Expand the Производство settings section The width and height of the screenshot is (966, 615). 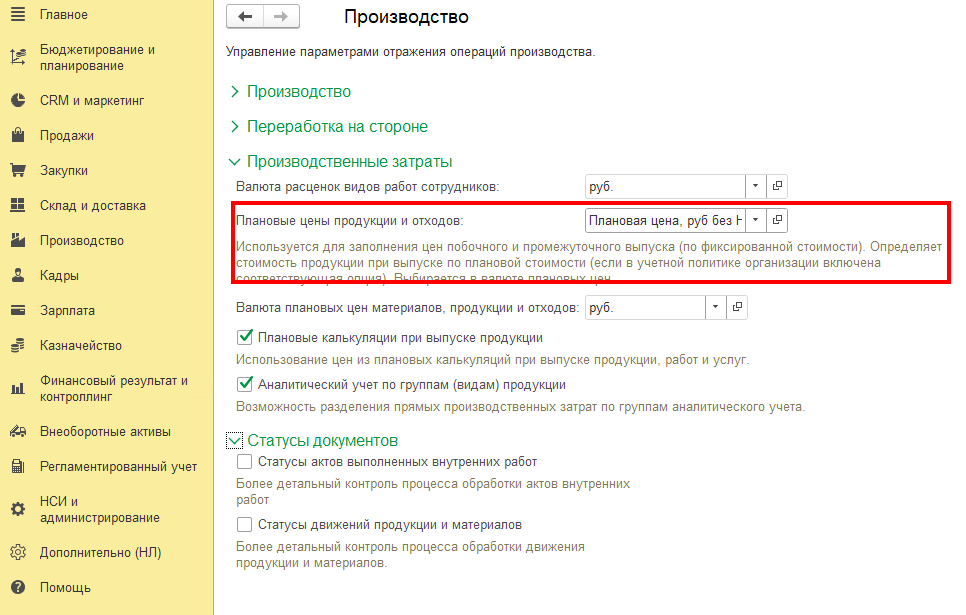click(x=234, y=91)
